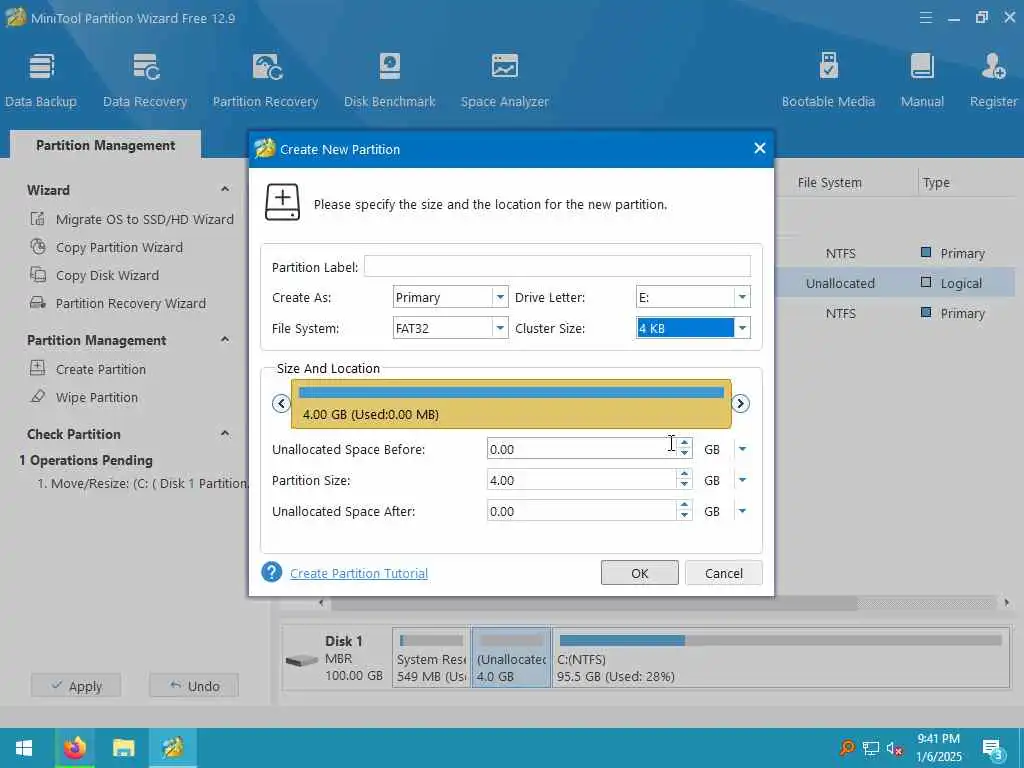Click the File System column header
This screenshot has height=768, width=1024.
(829, 183)
